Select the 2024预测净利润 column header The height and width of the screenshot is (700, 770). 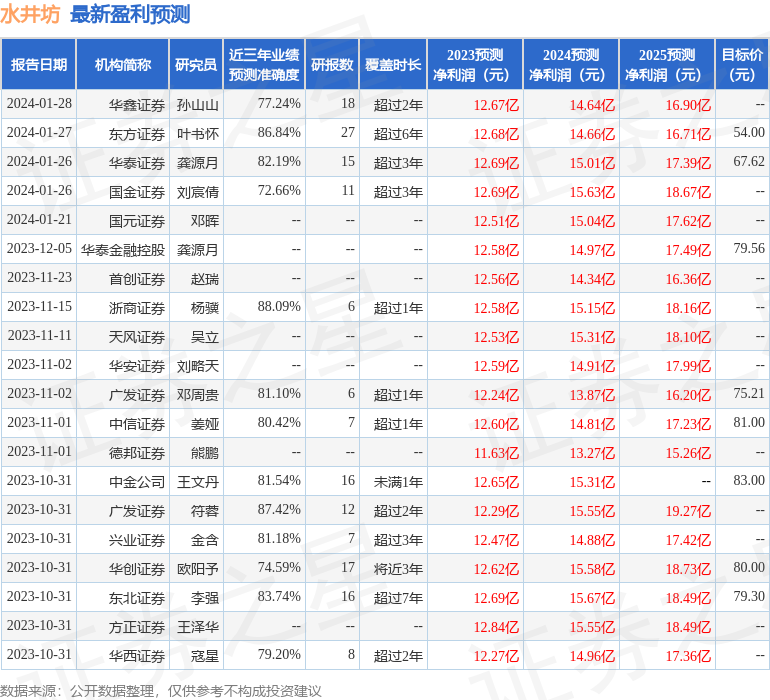pos(570,65)
